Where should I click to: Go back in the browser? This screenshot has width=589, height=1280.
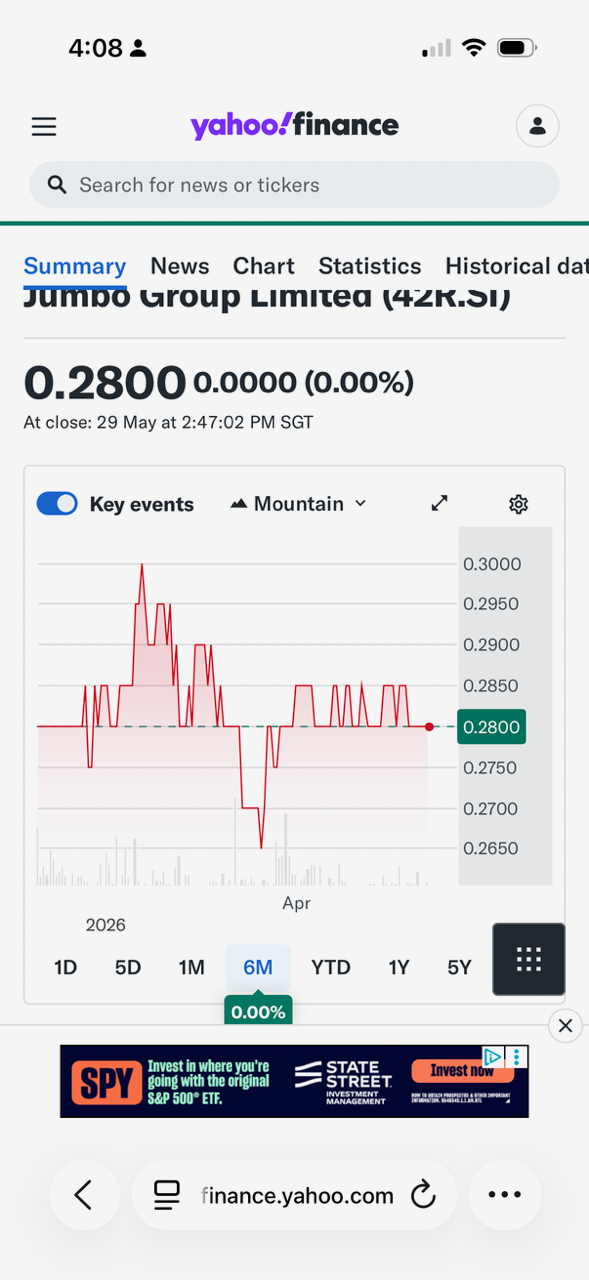point(84,1195)
